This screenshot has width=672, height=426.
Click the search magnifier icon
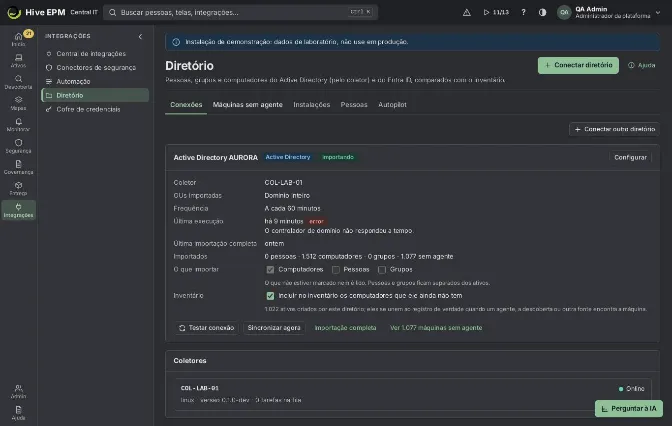tap(112, 12)
